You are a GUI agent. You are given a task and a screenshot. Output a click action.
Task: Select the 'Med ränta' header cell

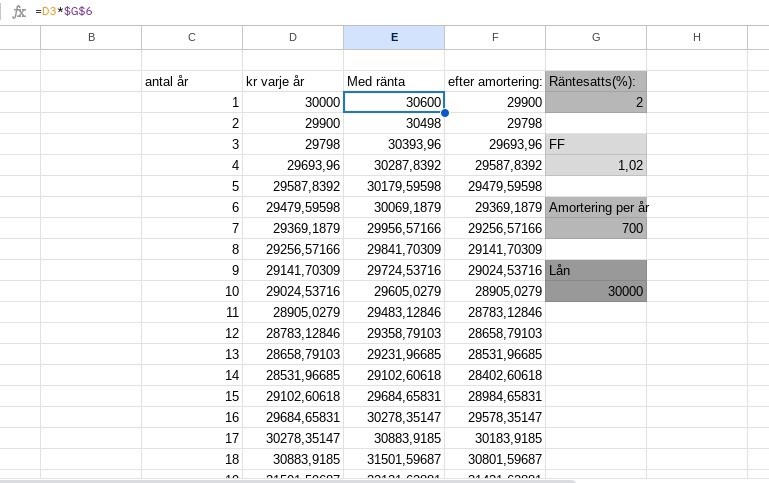click(394, 81)
